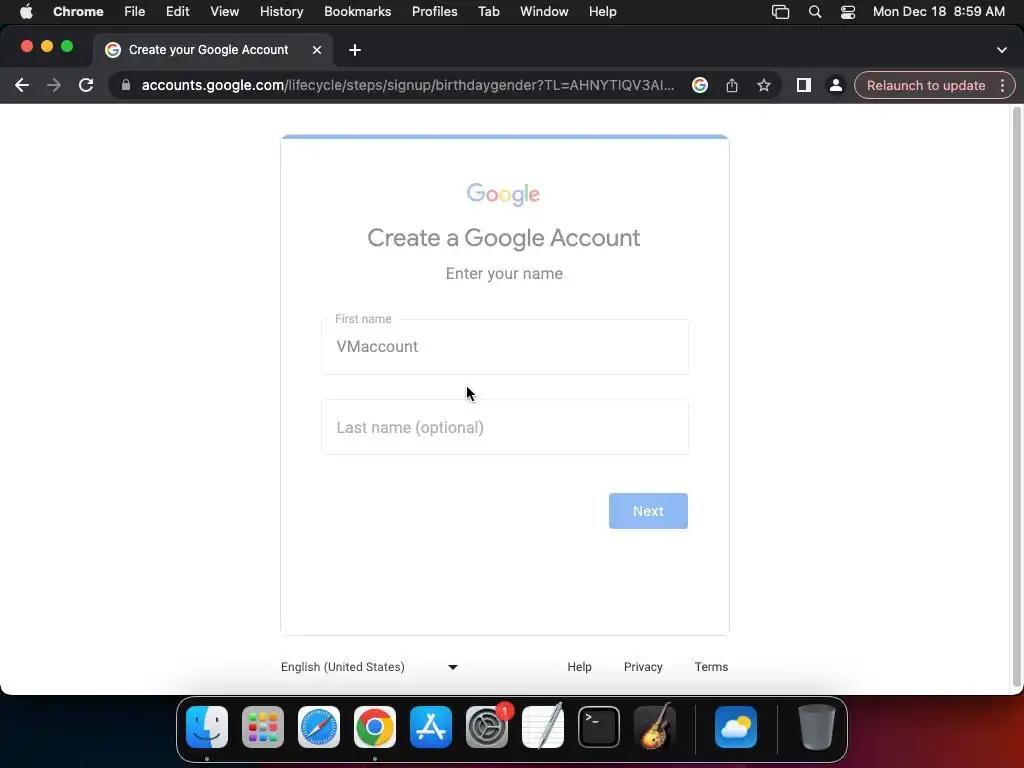
Task: Open Chrome three-dot menu
Action: [x=1002, y=86]
